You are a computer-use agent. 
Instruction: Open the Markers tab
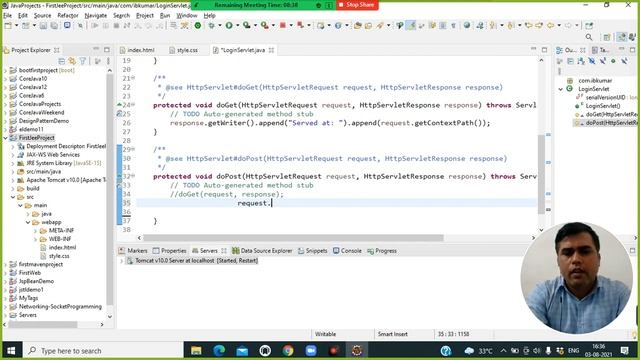tap(133, 251)
